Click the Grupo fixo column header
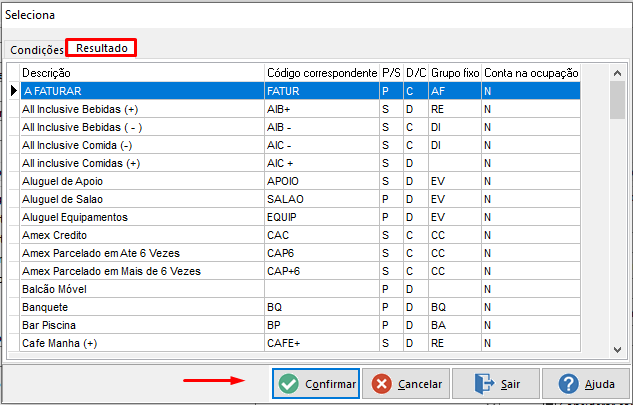 (455, 73)
